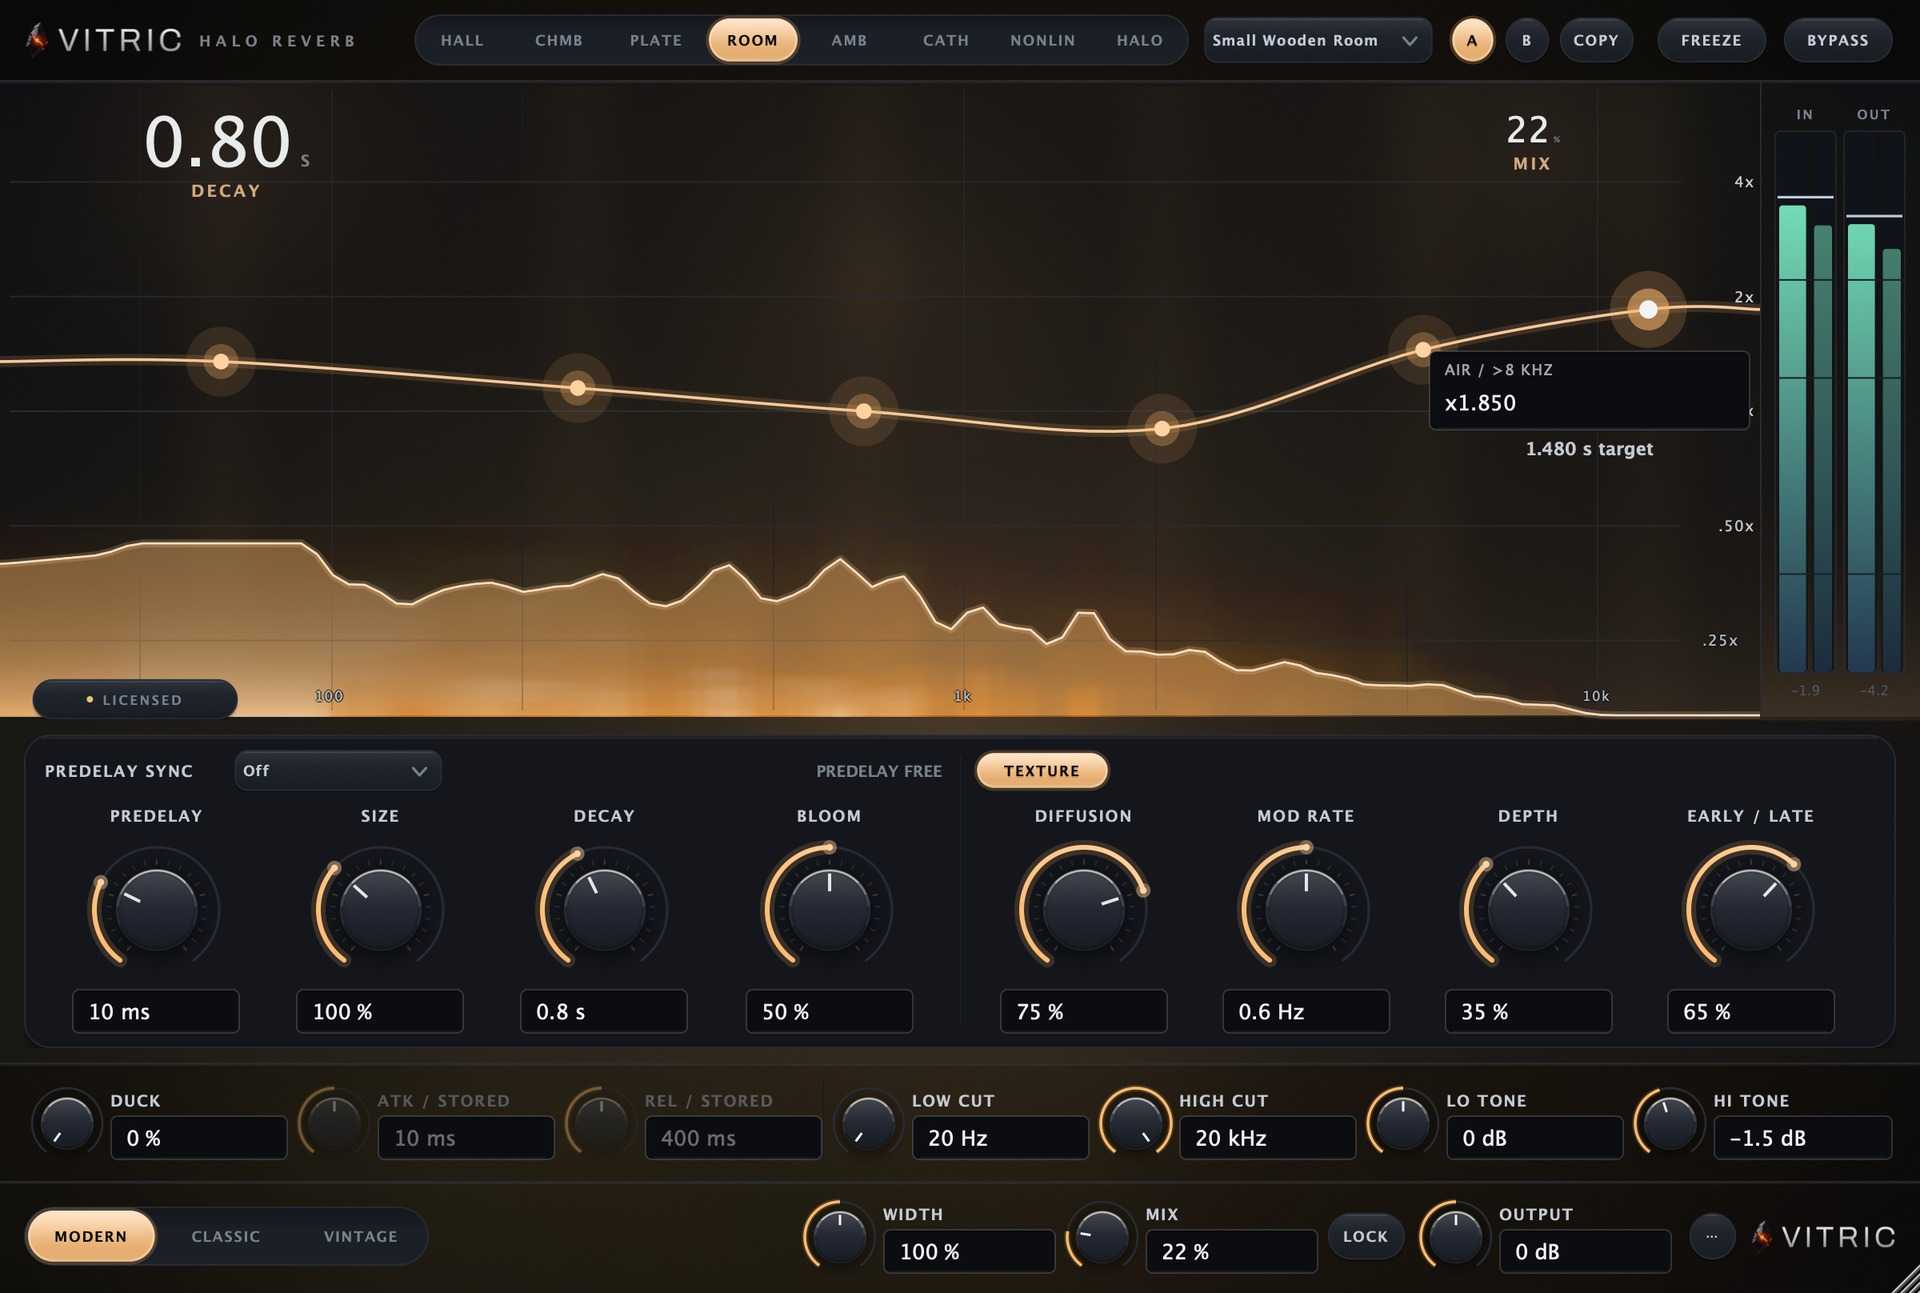
Task: Click the DECAY knob
Action: (604, 908)
